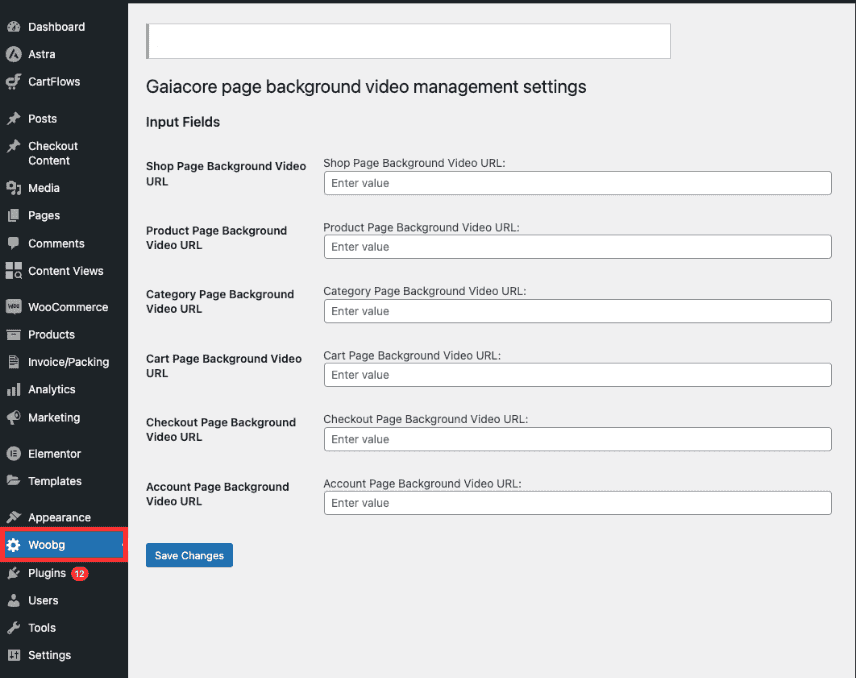The width and height of the screenshot is (856, 678).
Task: Open the Plugins menu item
Action: tap(45, 573)
